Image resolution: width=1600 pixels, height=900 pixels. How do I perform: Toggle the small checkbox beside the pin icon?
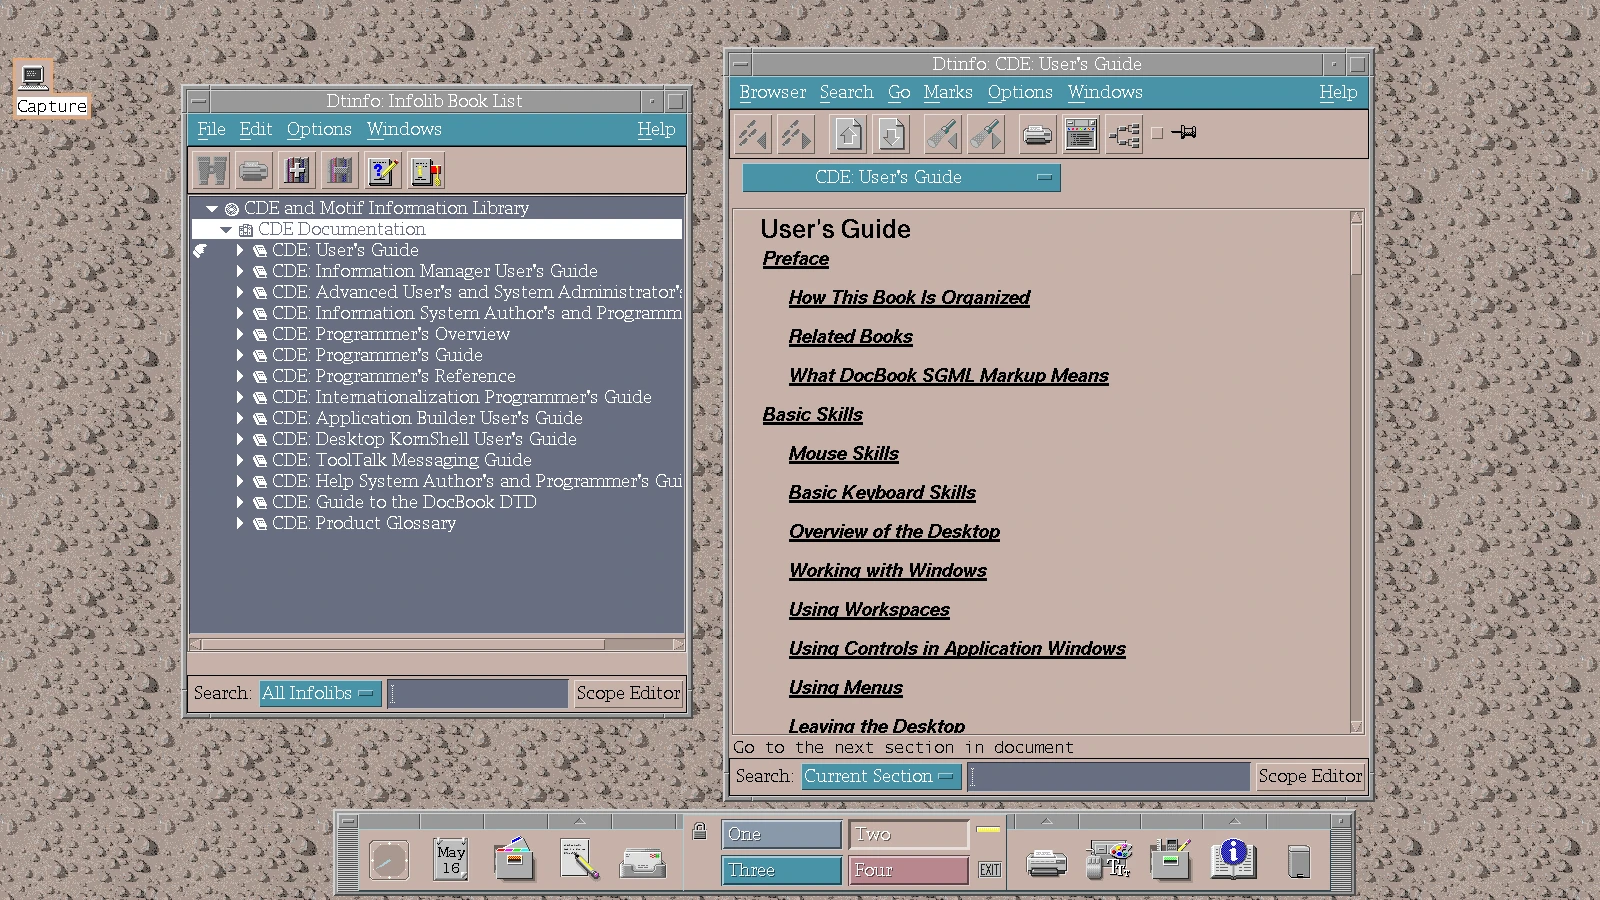(x=1157, y=132)
